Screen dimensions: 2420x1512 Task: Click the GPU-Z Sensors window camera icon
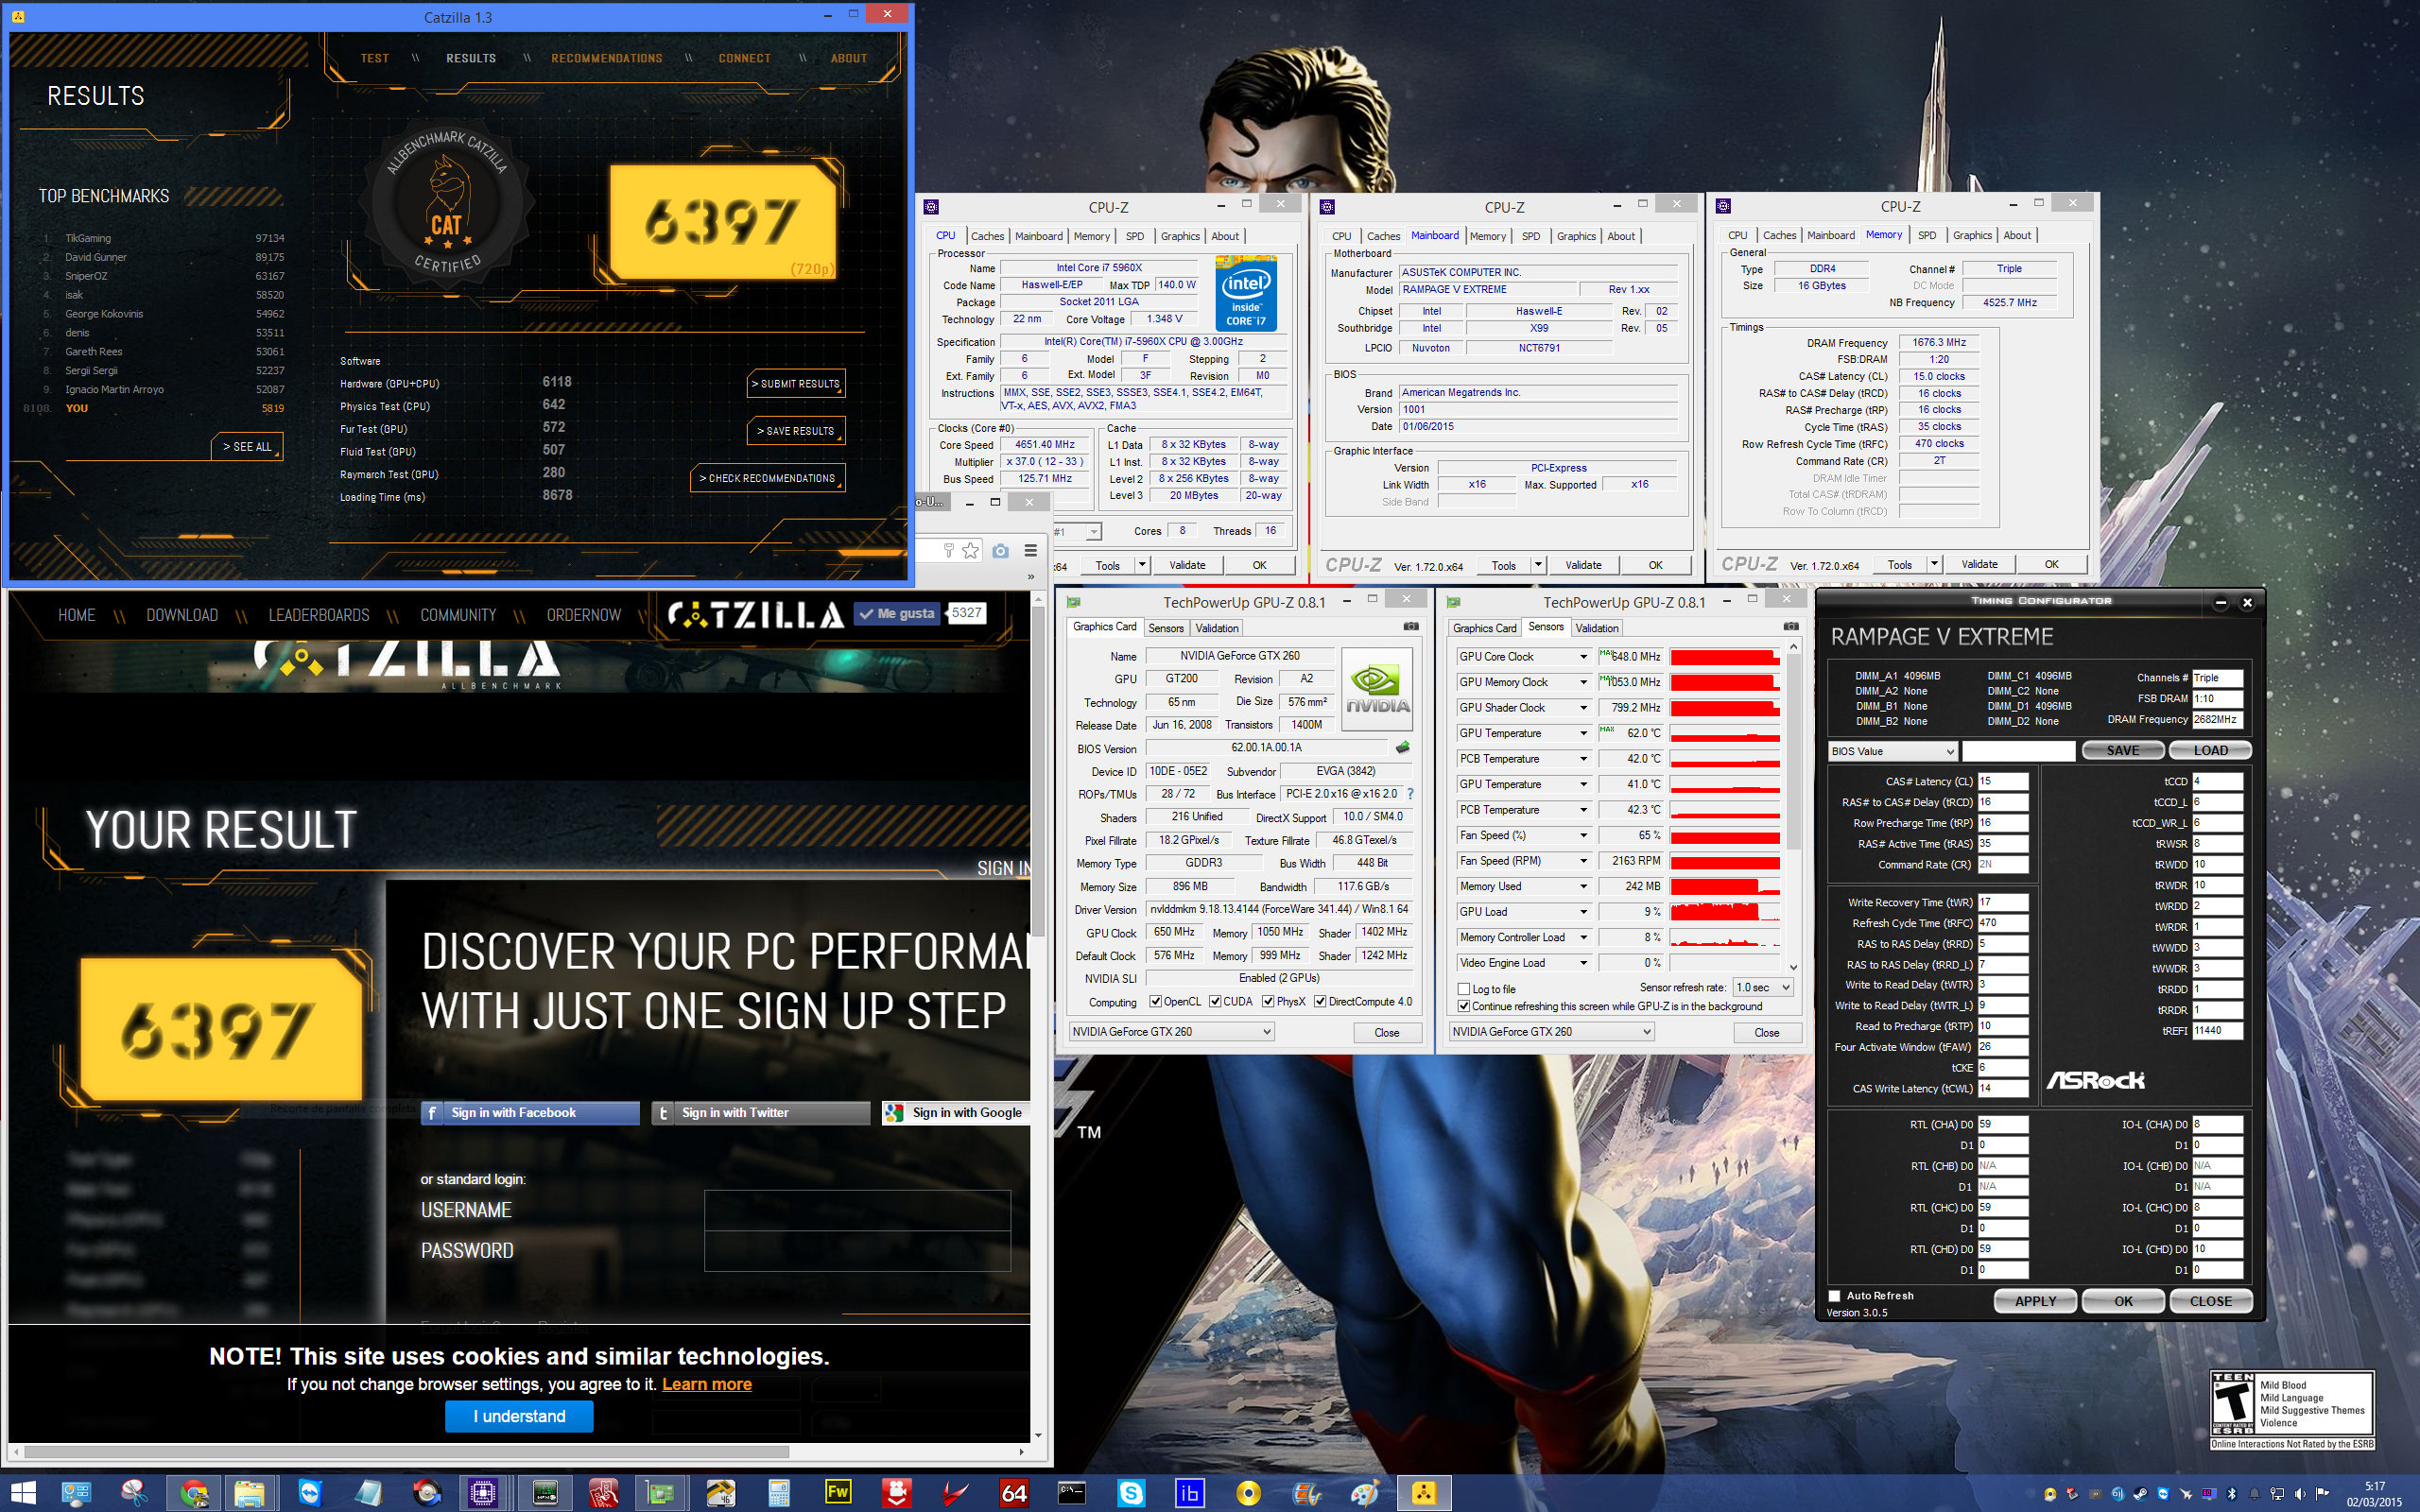click(1791, 627)
